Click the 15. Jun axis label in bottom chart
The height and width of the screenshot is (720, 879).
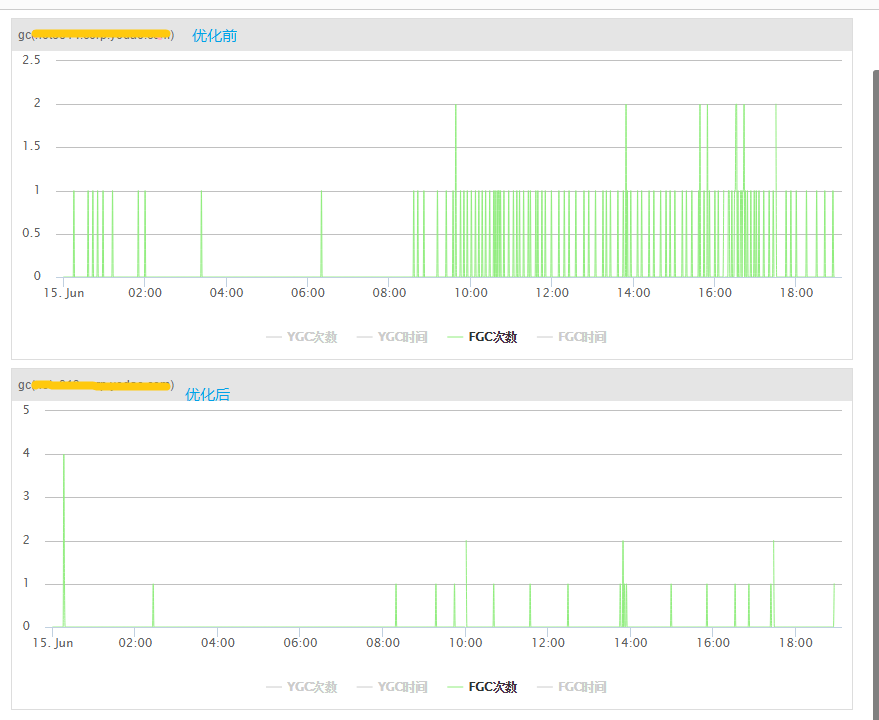(x=53, y=643)
